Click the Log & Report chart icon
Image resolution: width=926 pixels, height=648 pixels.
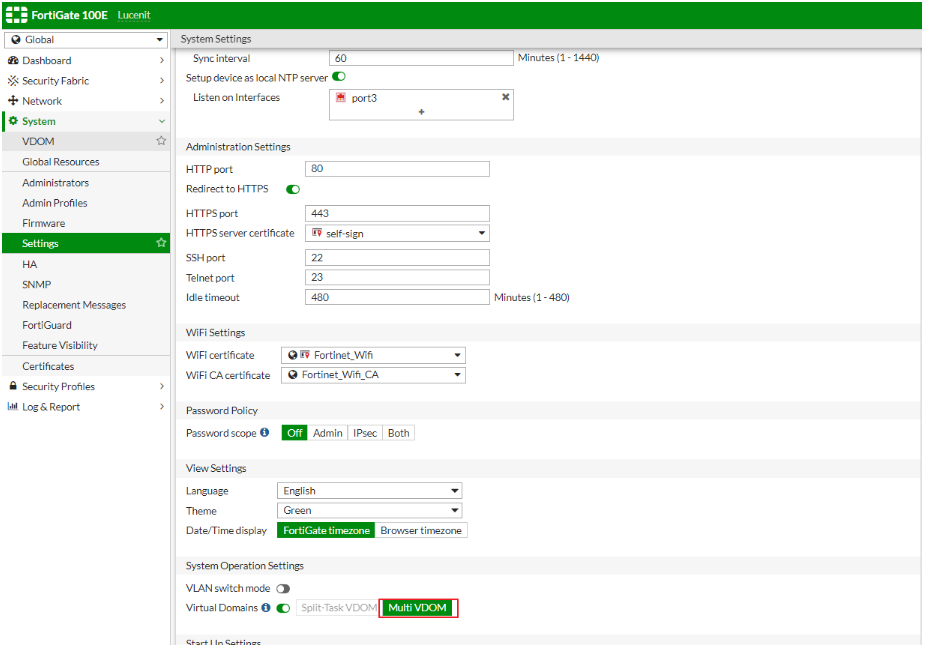point(12,406)
